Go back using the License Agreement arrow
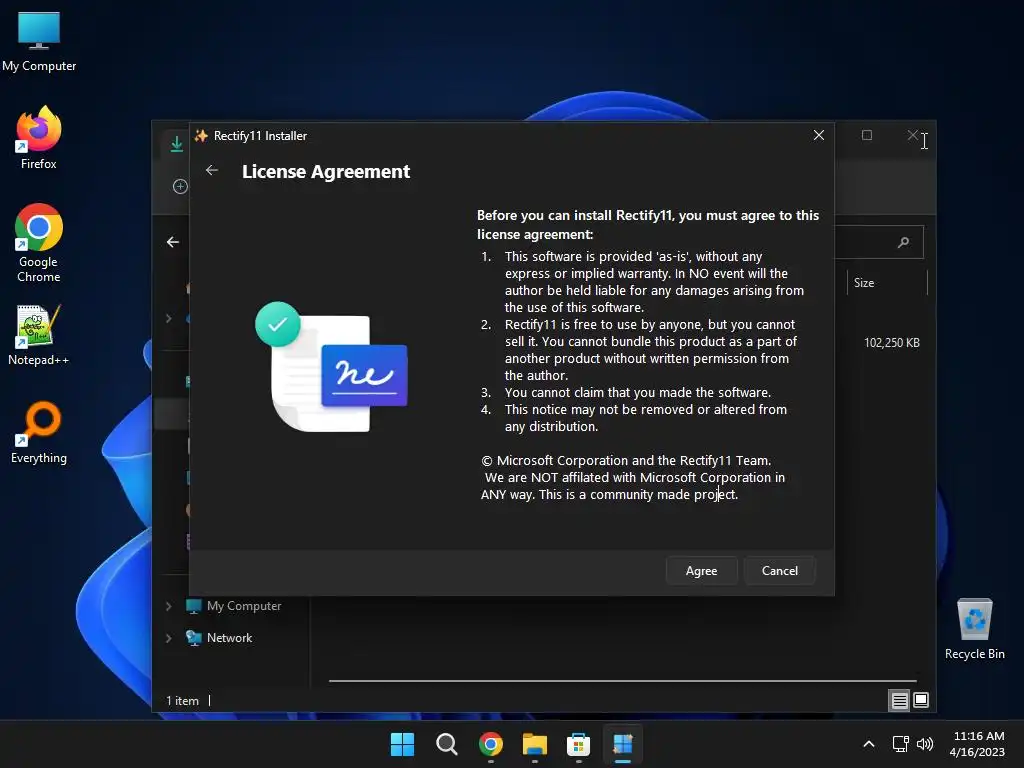 [x=212, y=170]
